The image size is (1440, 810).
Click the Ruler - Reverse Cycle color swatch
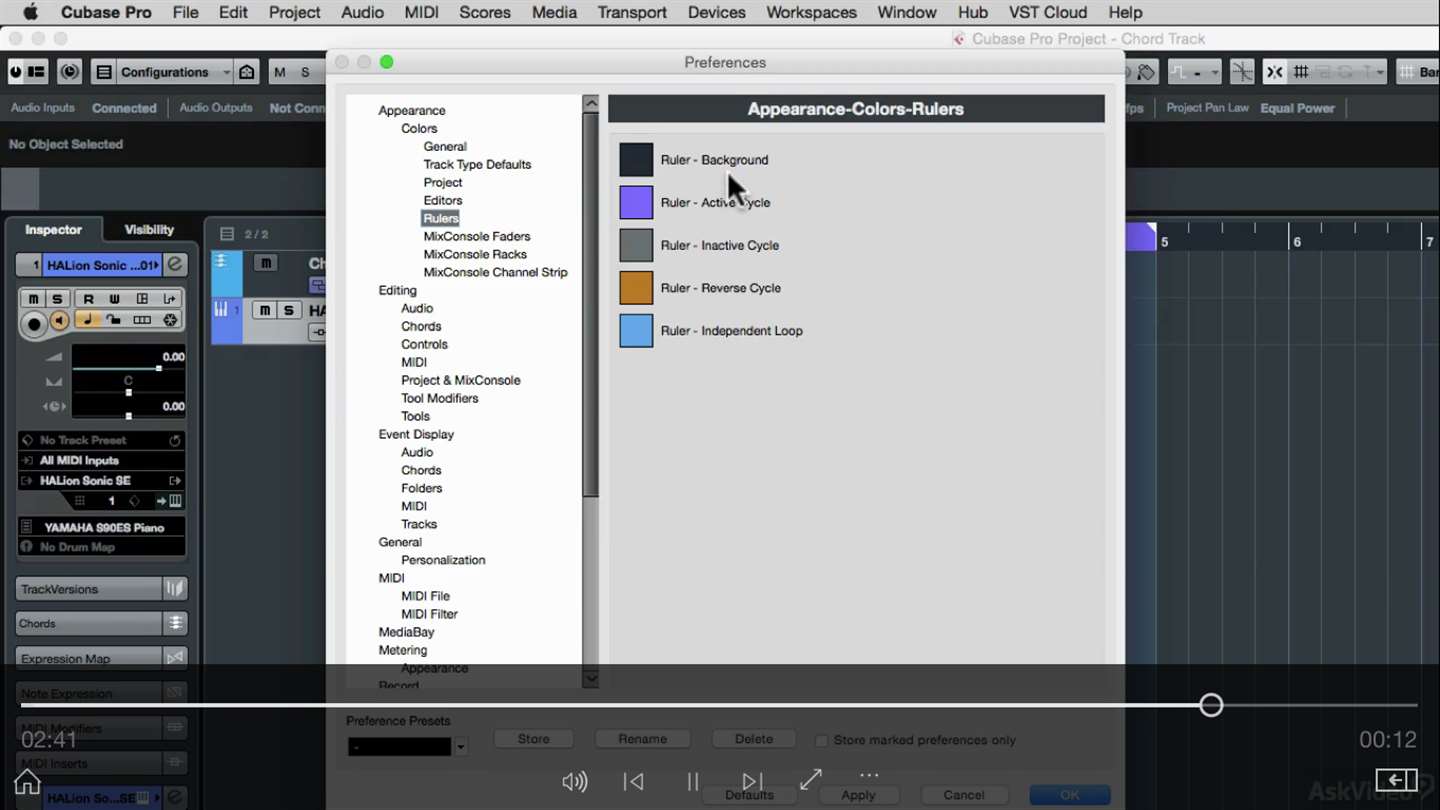636,288
